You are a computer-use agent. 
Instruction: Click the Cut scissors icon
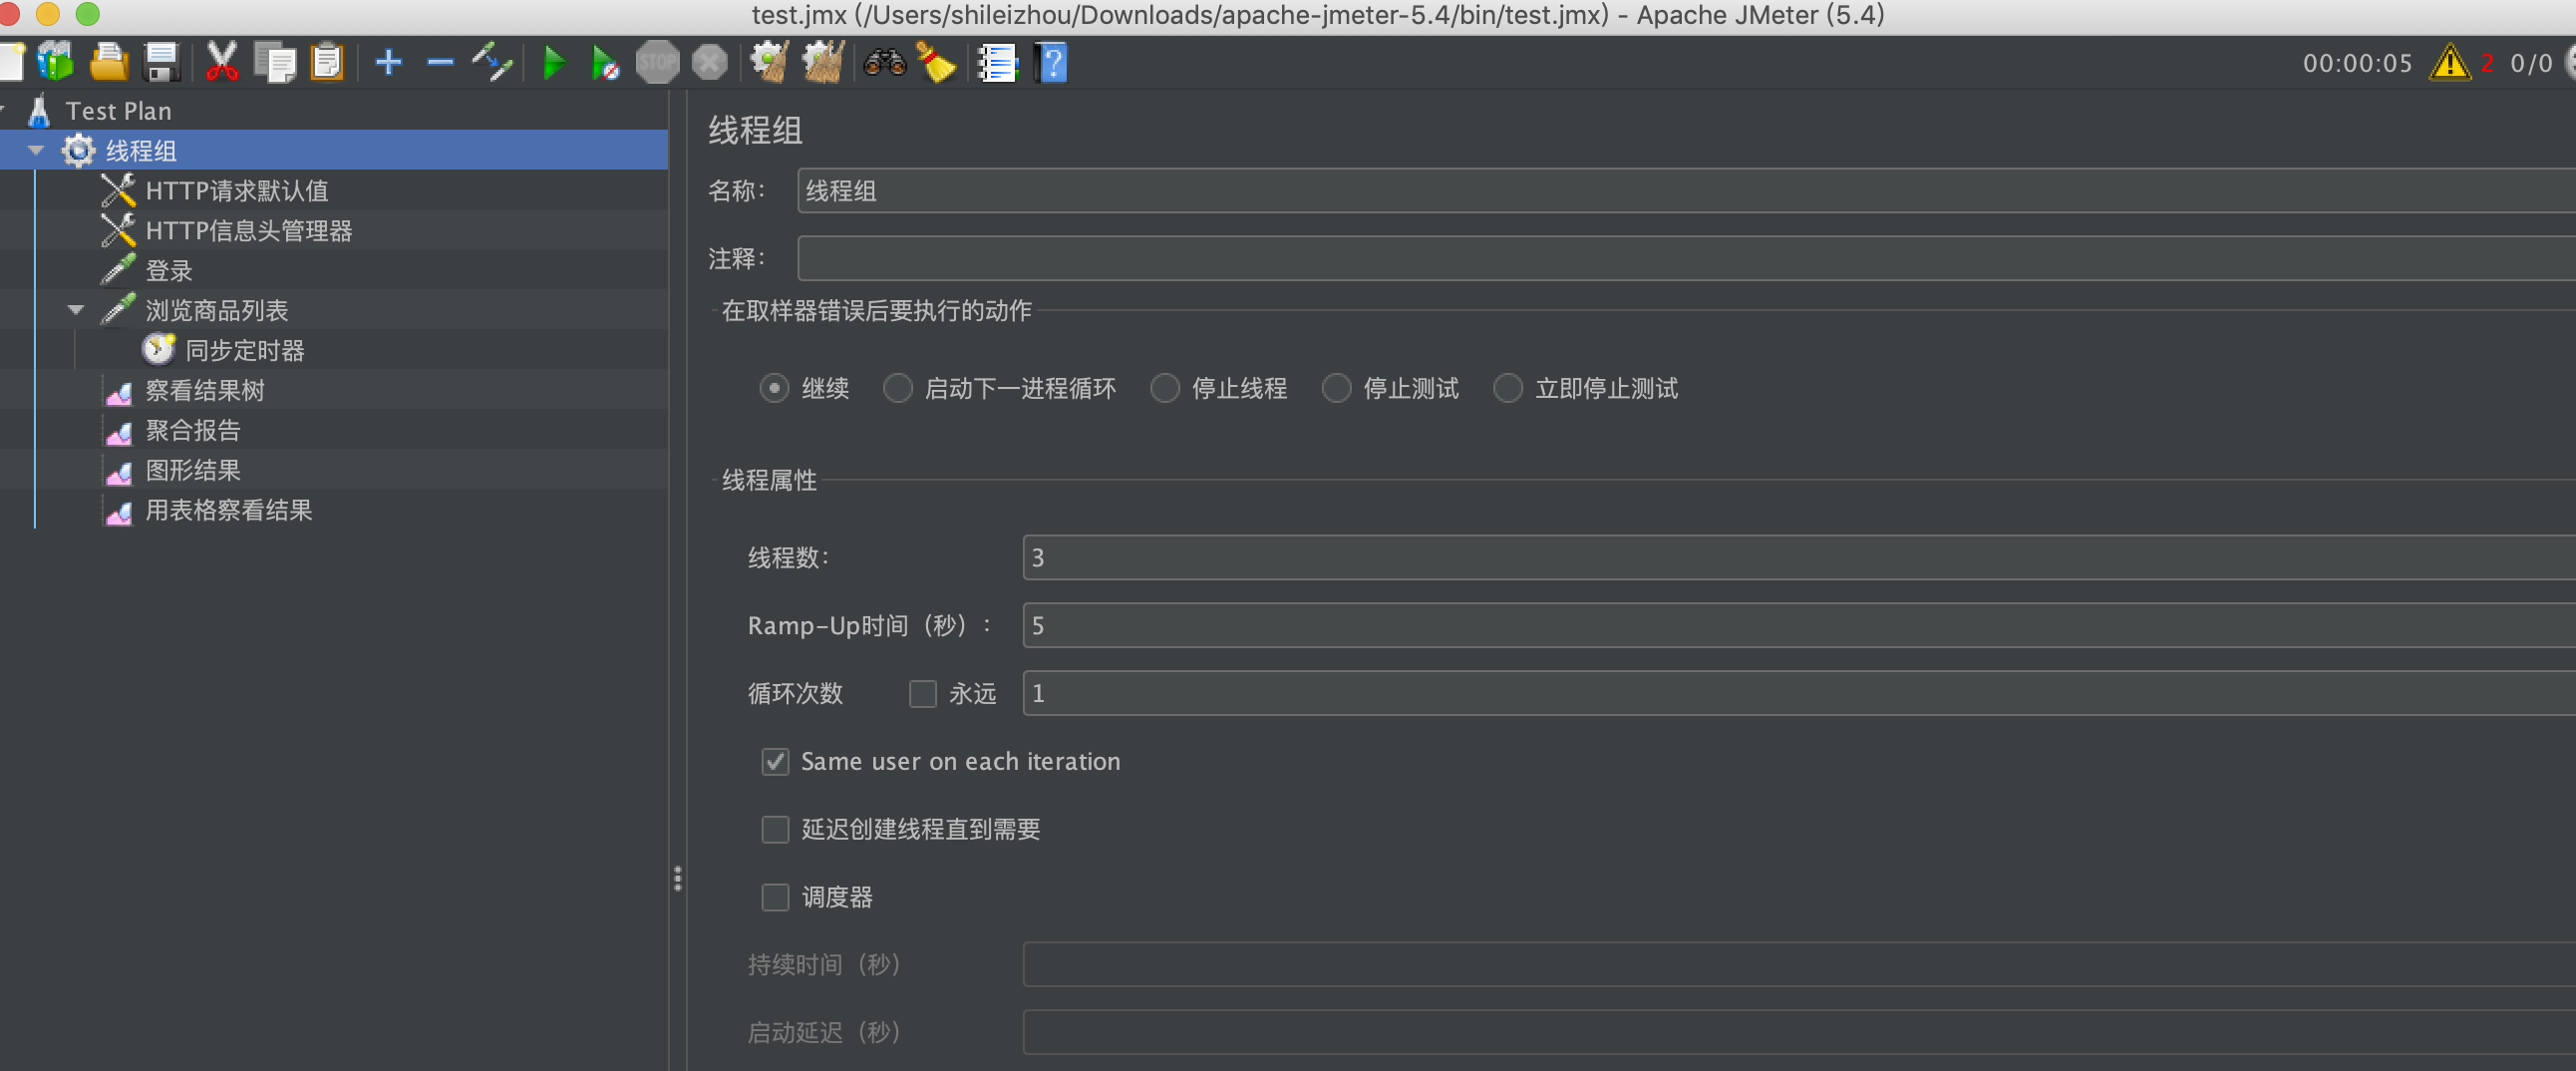(x=221, y=62)
